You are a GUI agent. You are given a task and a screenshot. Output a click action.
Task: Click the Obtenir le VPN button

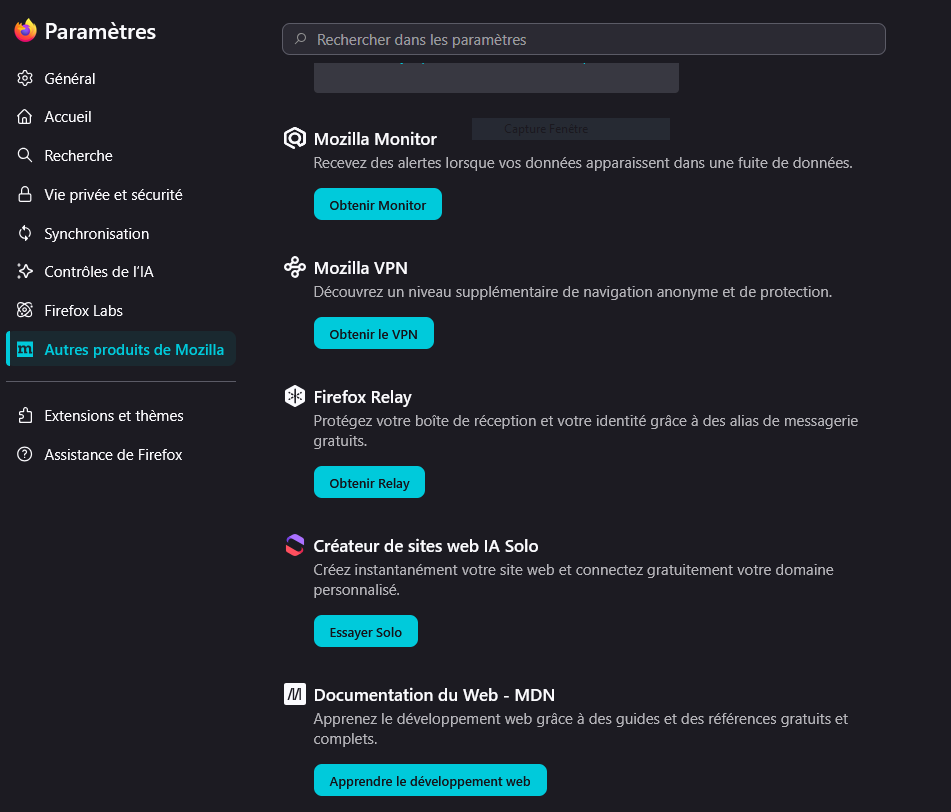pyautogui.click(x=374, y=334)
